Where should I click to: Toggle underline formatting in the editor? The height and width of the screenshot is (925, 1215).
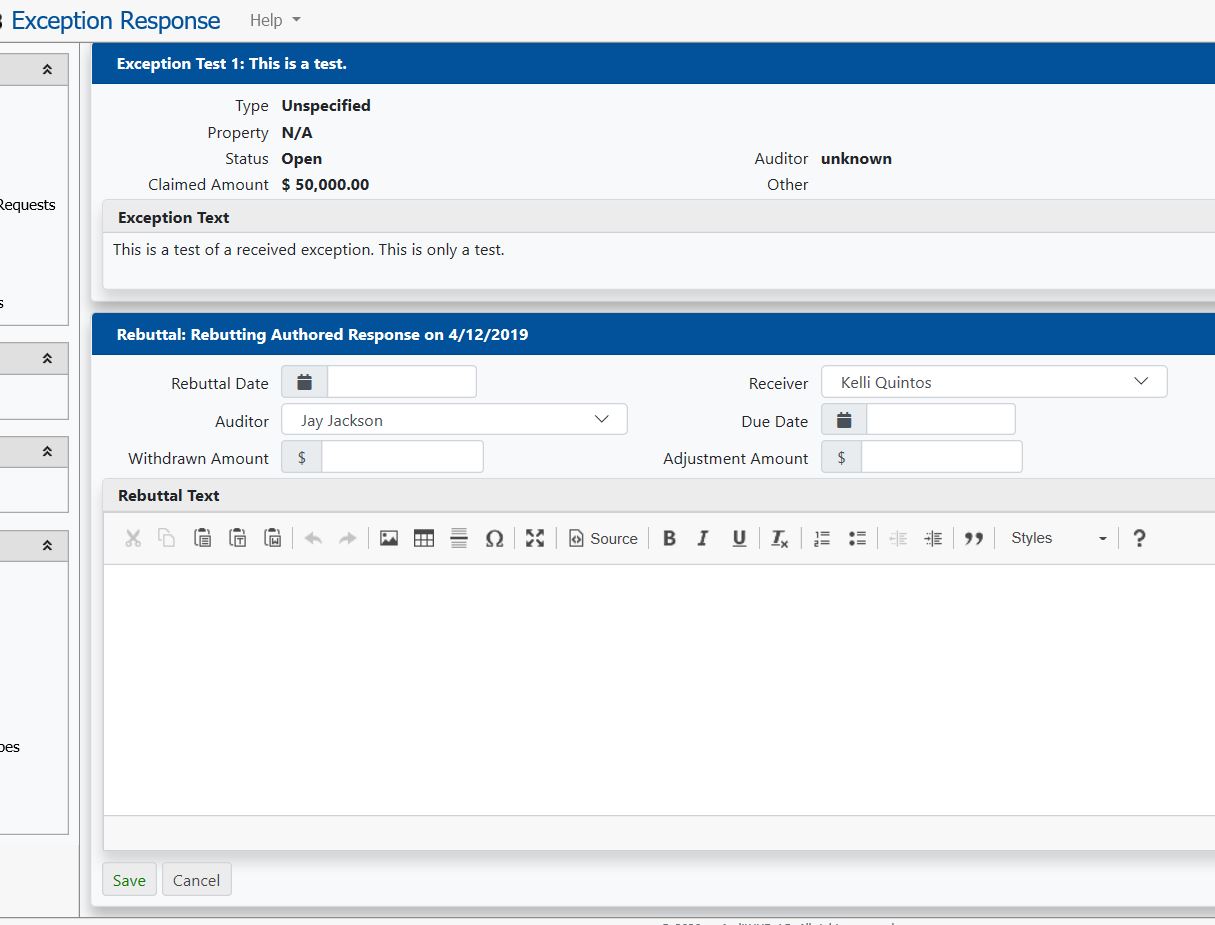click(739, 538)
